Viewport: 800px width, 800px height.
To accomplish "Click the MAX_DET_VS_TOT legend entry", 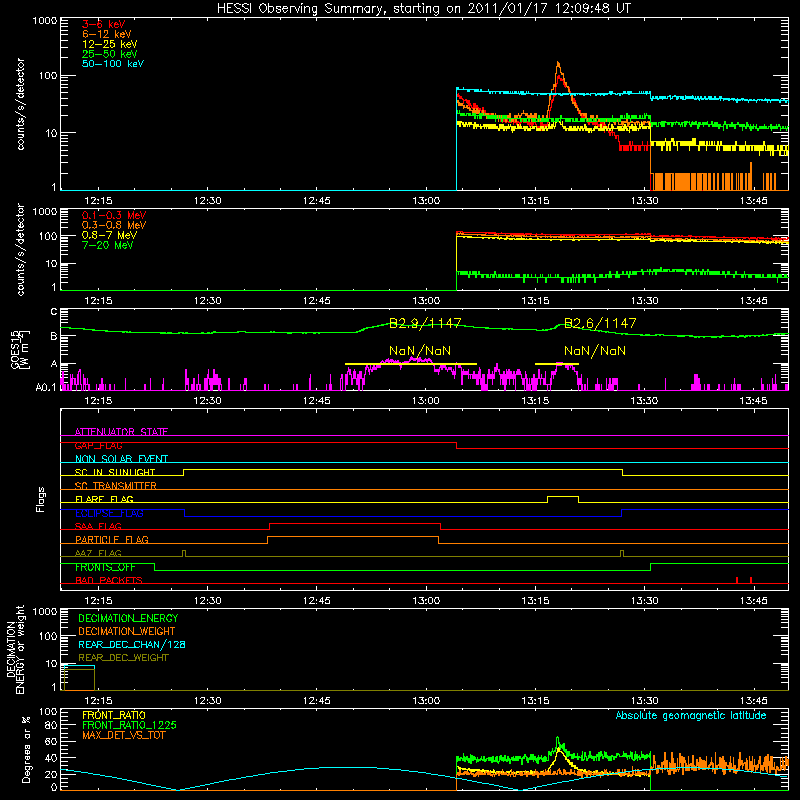I will coord(123,735).
